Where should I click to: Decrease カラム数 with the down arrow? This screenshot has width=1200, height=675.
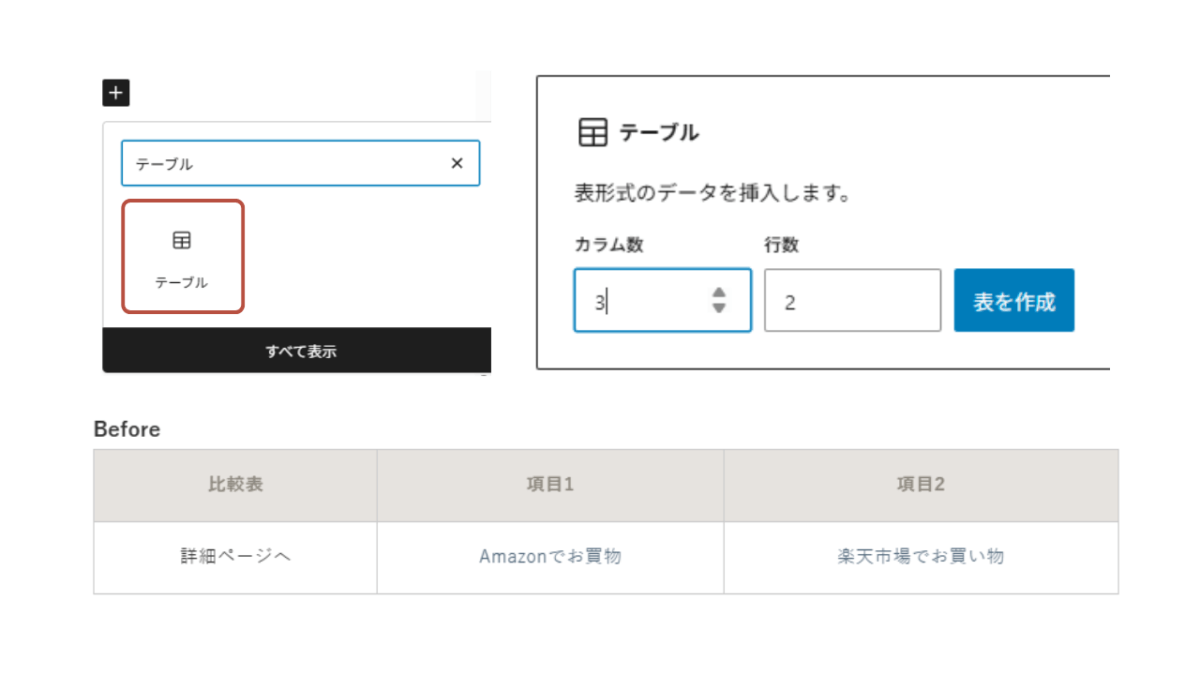719,308
